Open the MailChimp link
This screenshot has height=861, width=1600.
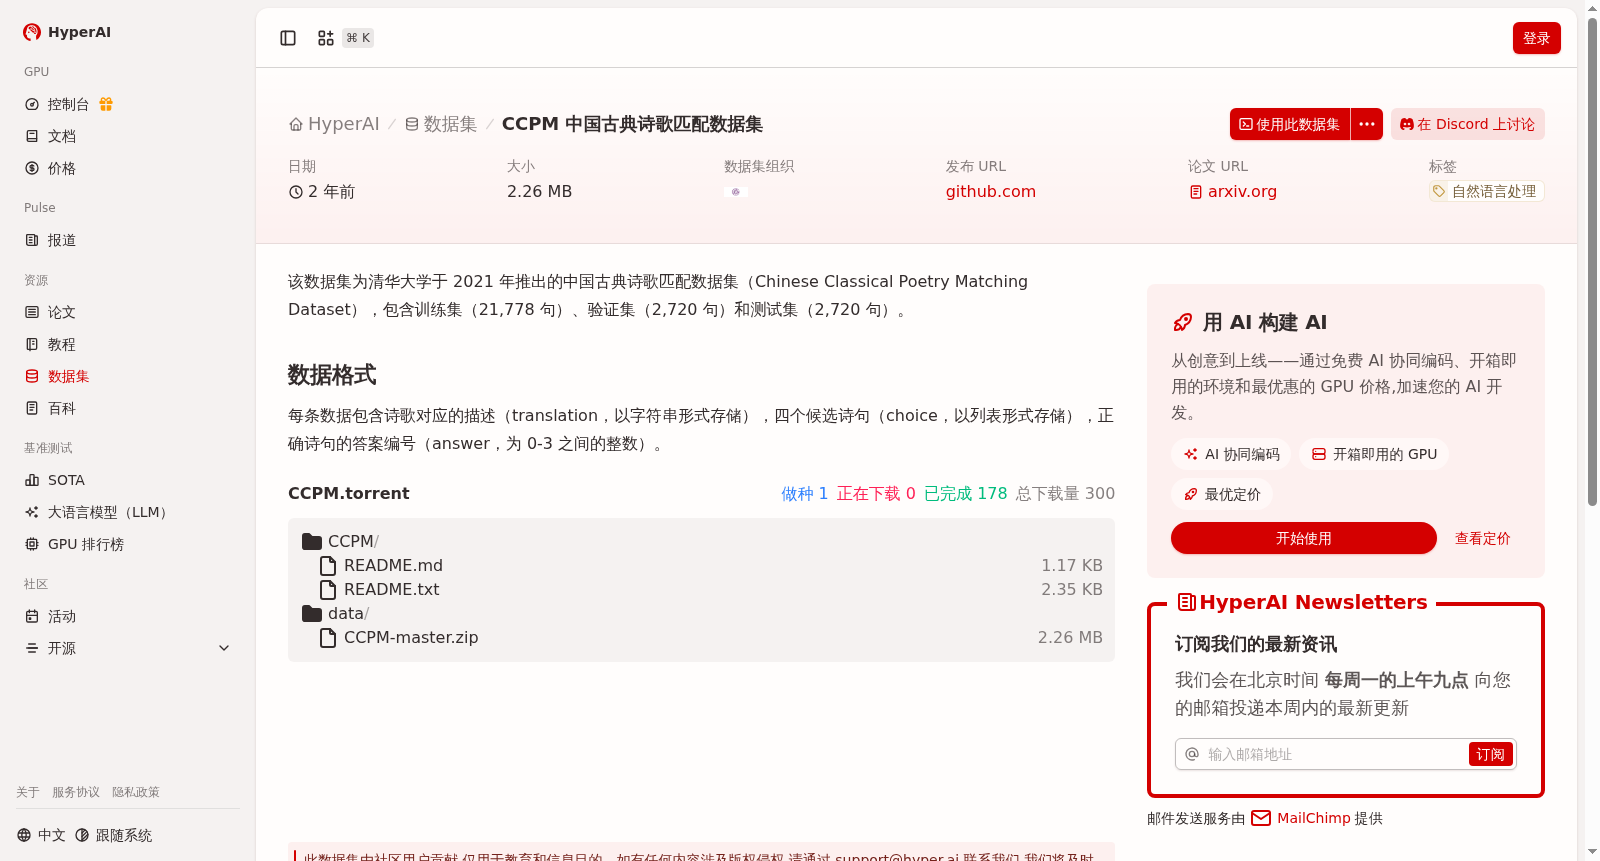click(1314, 818)
